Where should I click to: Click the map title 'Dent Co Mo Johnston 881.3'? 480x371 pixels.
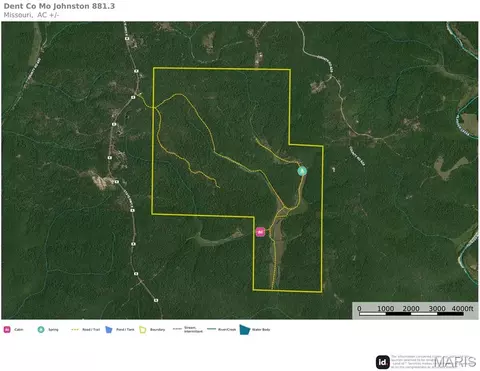coord(59,6)
